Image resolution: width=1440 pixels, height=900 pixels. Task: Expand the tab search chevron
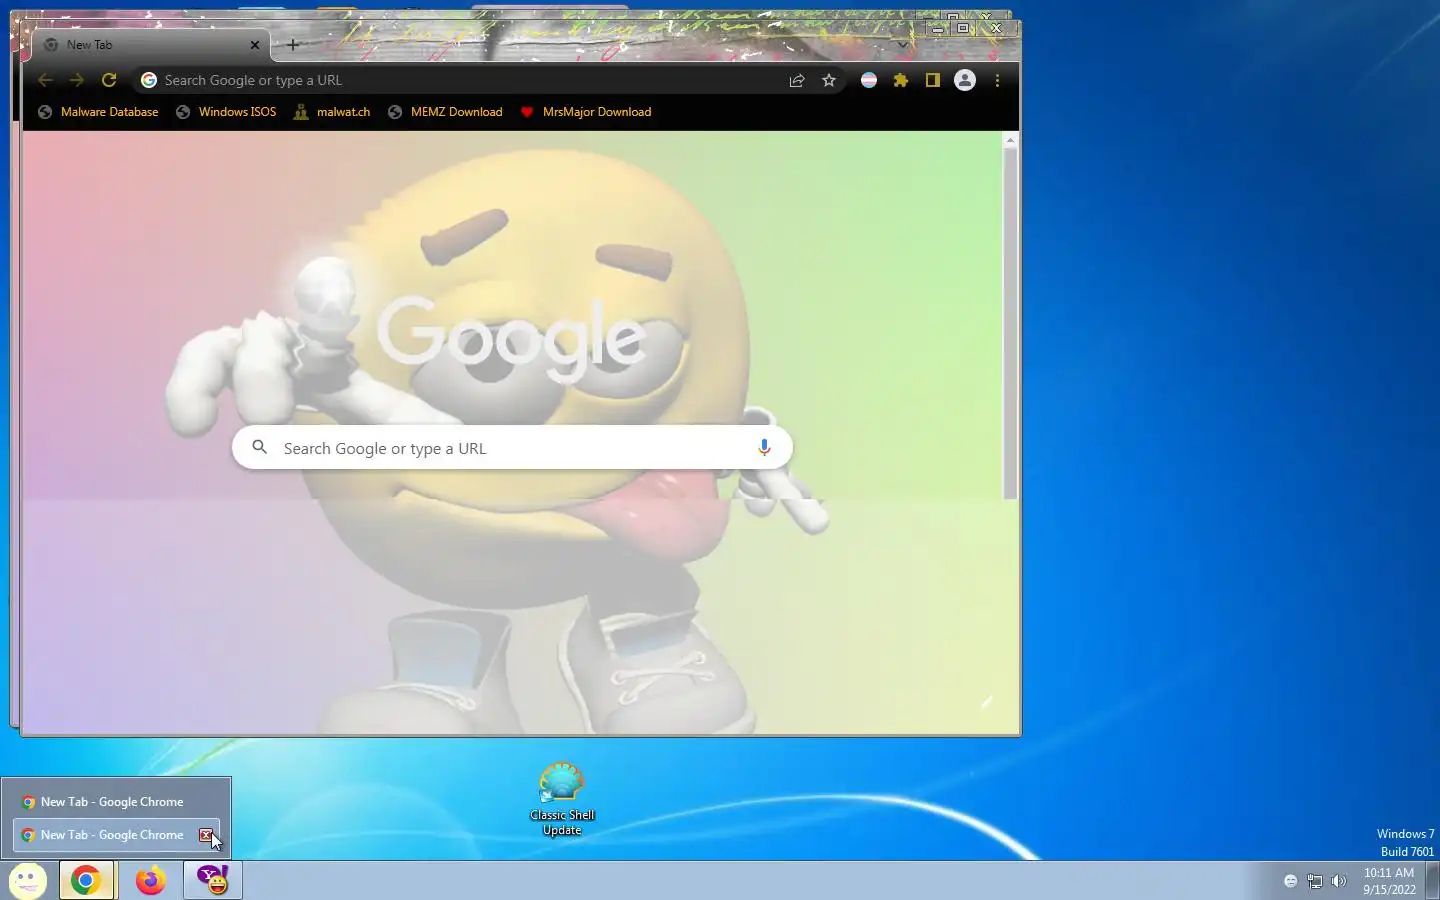pos(902,45)
